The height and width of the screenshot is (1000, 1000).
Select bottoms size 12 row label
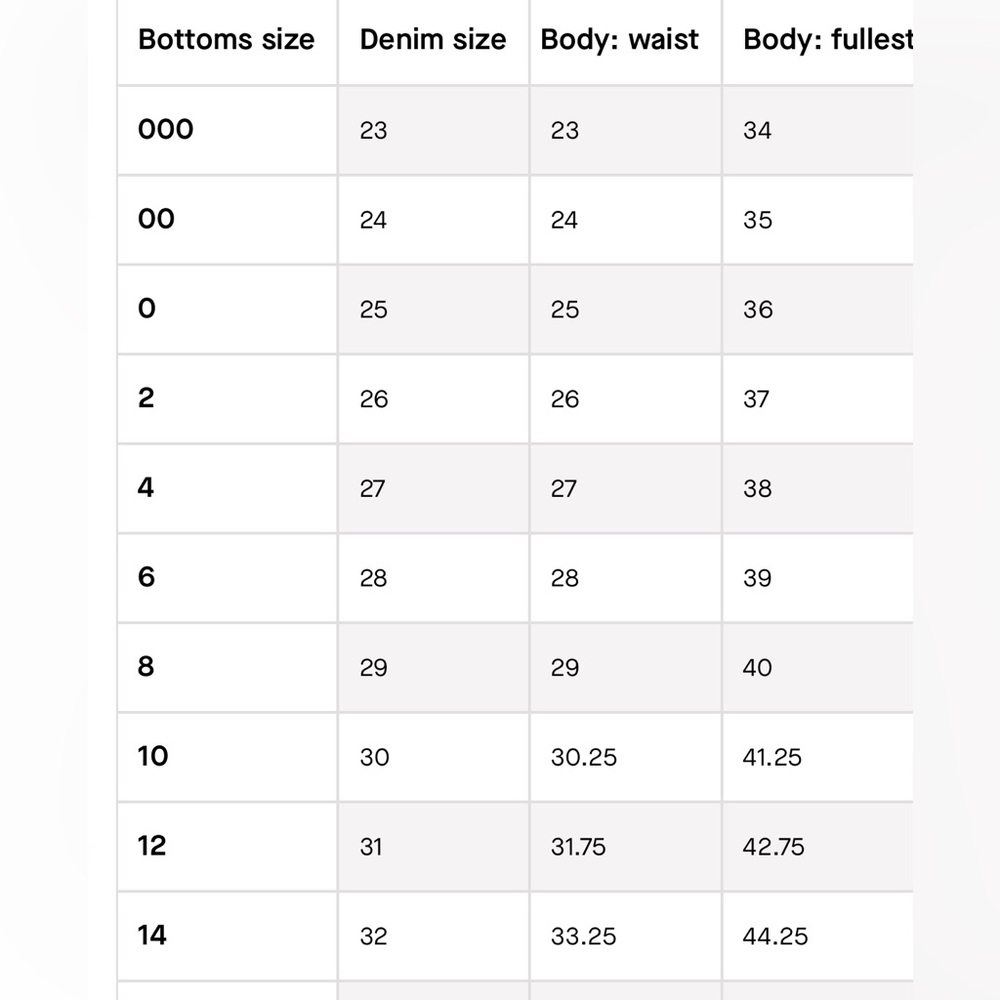(152, 846)
